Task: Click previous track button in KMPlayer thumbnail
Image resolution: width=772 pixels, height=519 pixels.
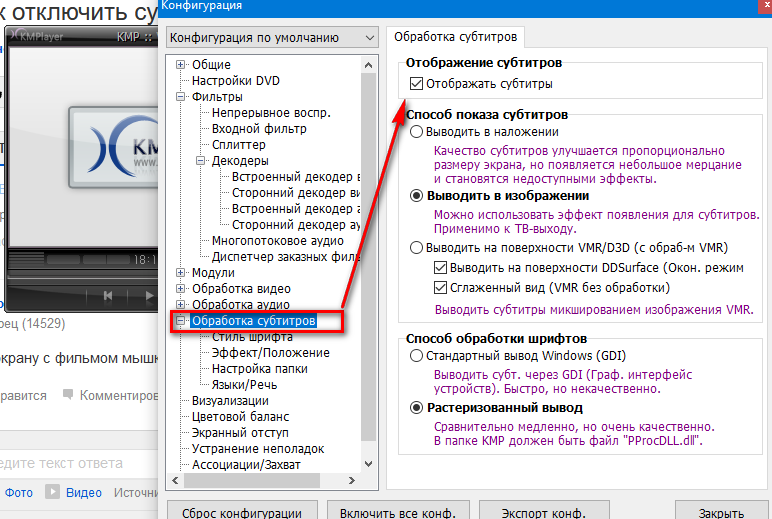Action: tap(108, 295)
